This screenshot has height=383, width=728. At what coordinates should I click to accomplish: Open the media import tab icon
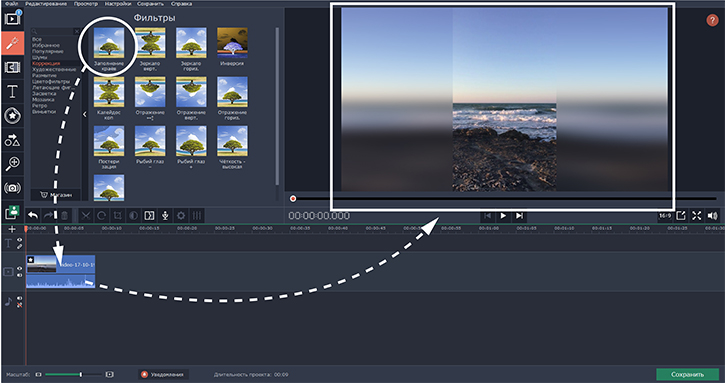pyautogui.click(x=13, y=19)
